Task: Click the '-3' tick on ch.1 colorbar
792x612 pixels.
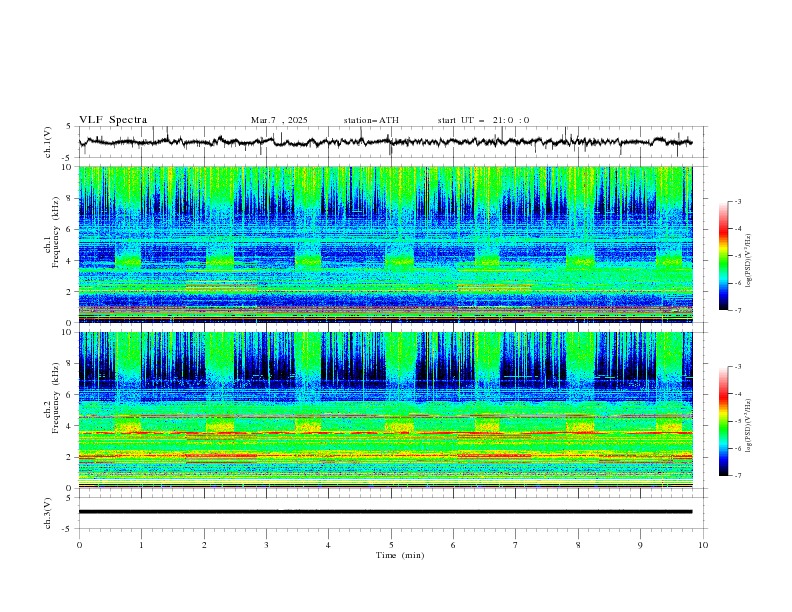Action: coord(738,201)
